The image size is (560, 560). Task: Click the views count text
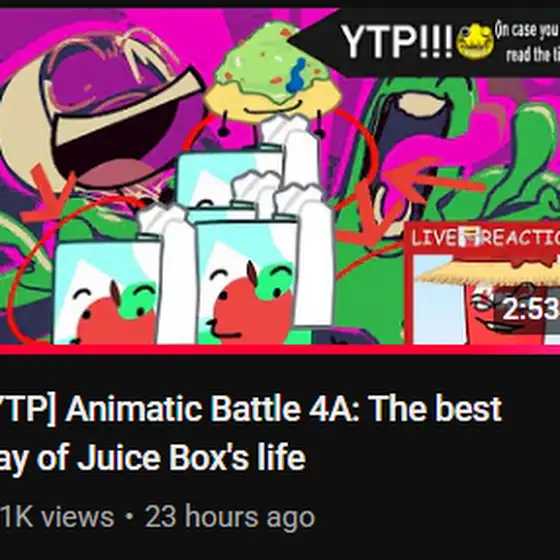pos(57,517)
